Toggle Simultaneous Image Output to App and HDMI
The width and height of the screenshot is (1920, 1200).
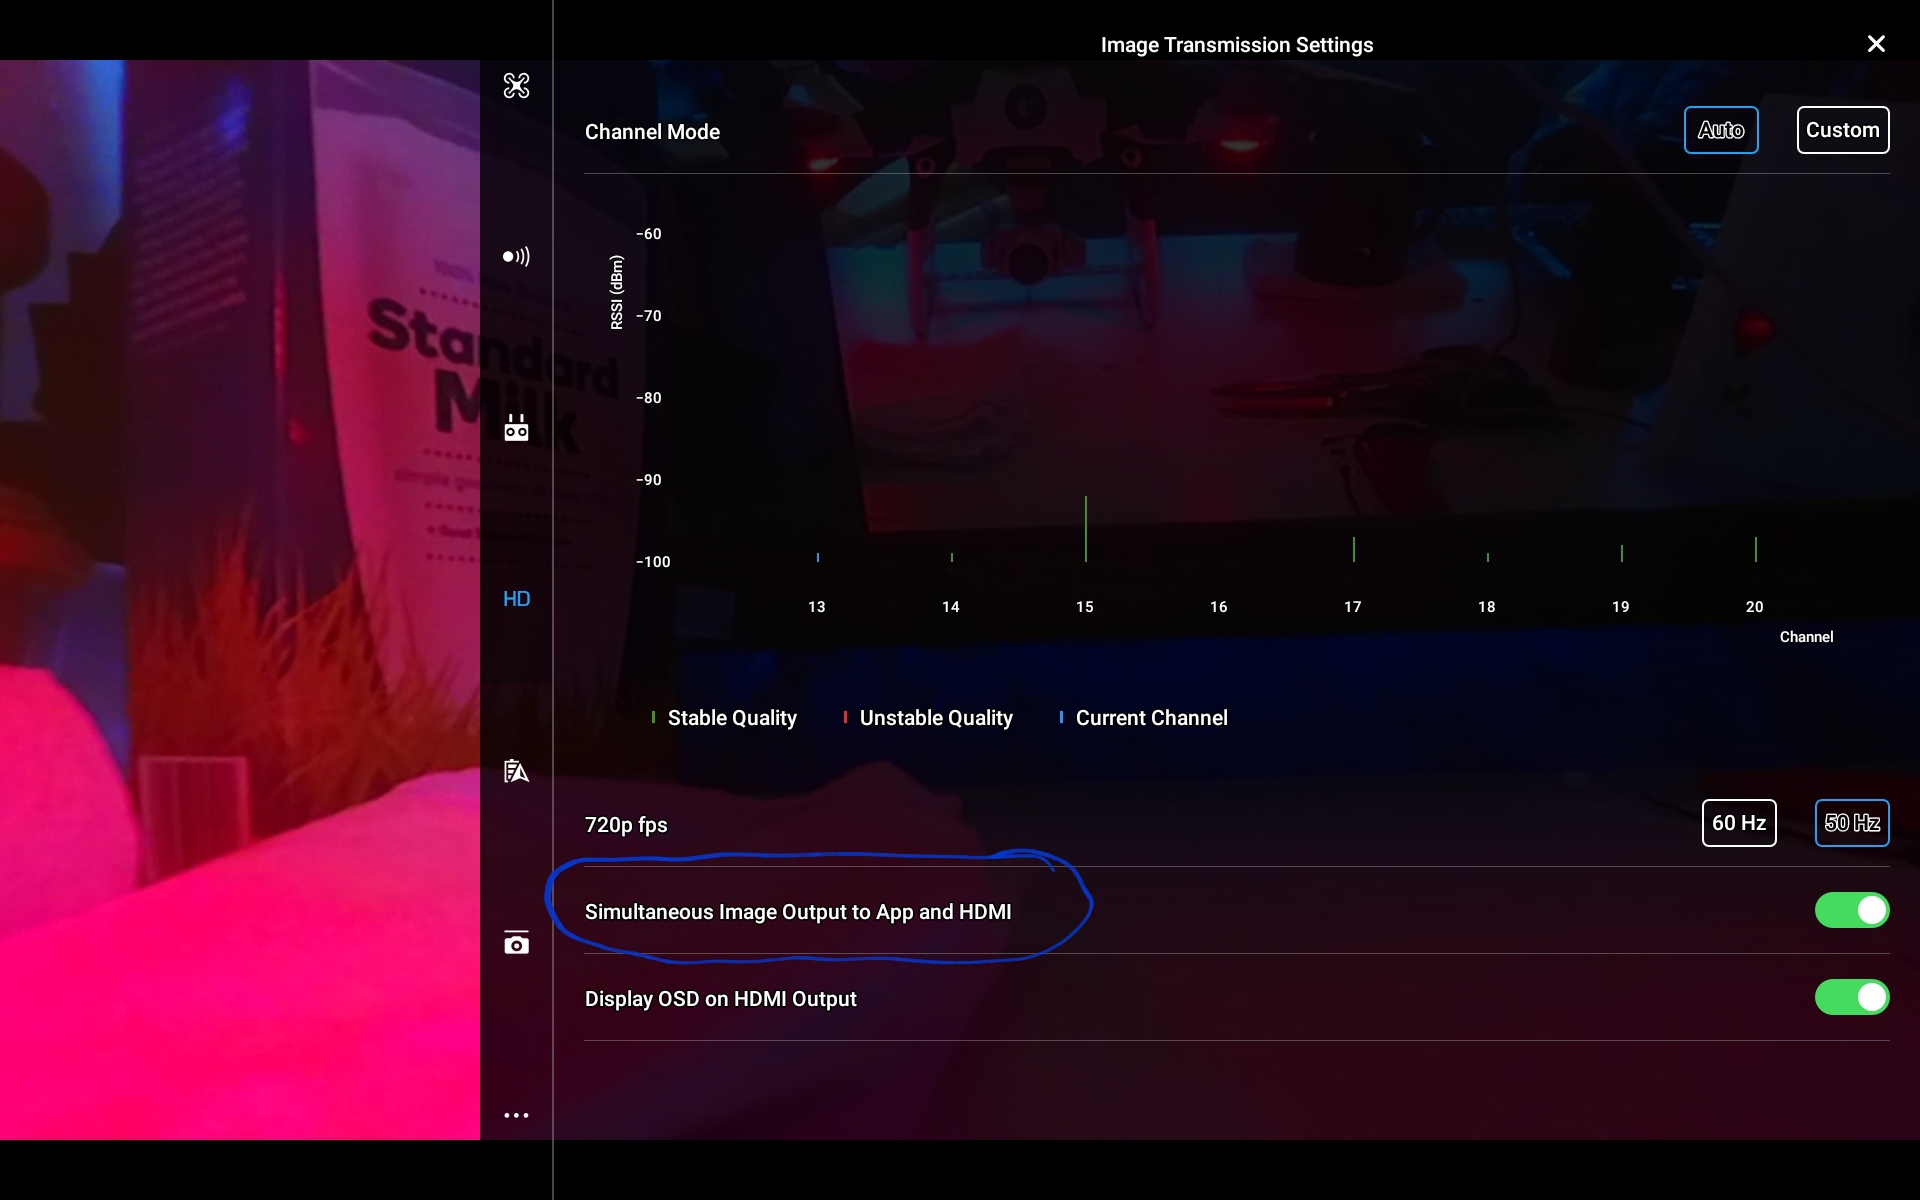(1852, 910)
